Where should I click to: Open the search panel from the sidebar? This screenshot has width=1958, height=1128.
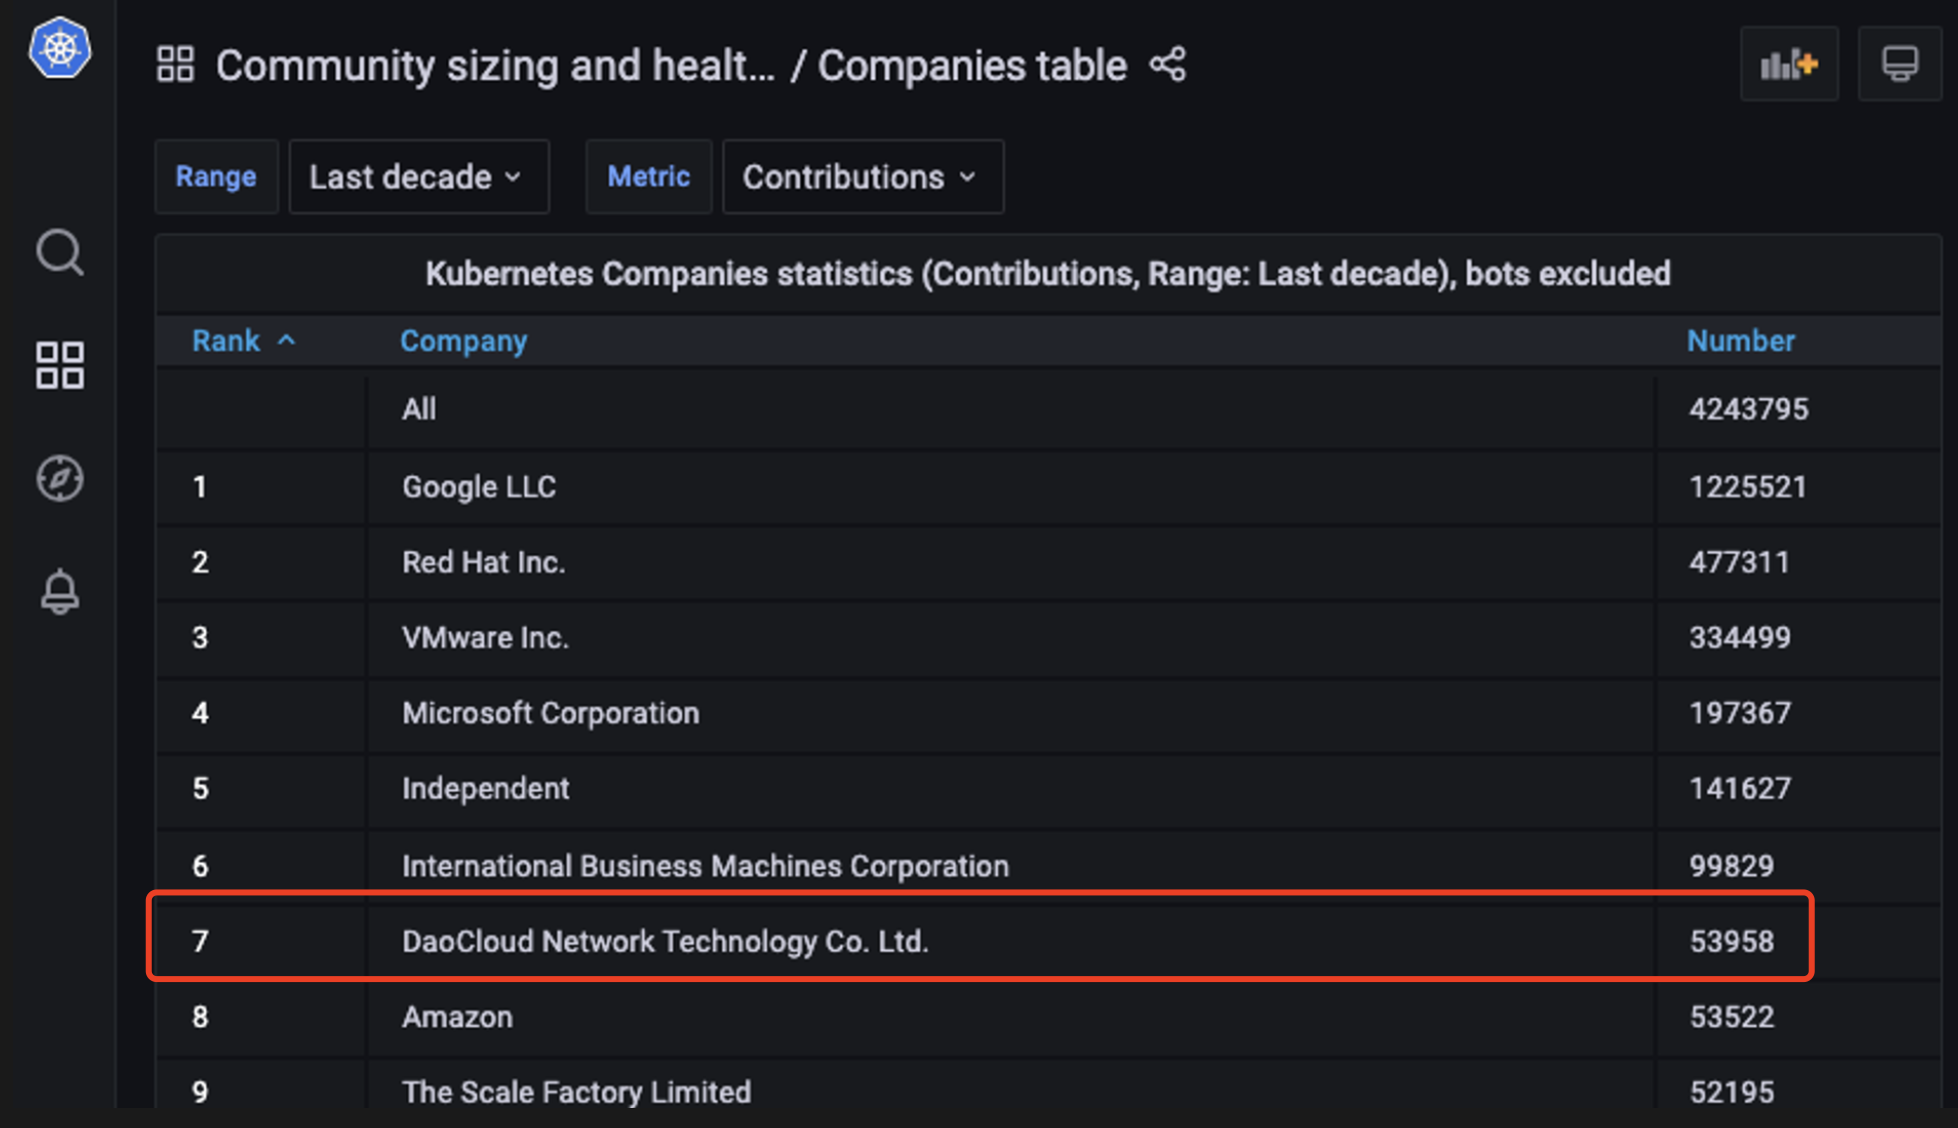tap(59, 253)
